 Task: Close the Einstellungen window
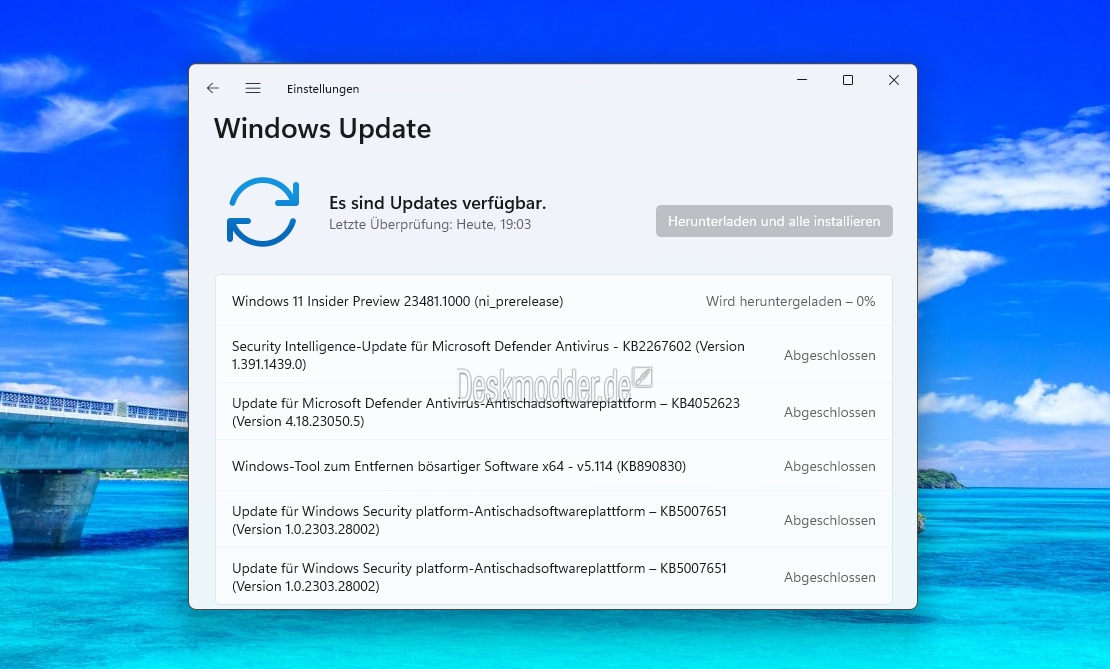(x=893, y=80)
